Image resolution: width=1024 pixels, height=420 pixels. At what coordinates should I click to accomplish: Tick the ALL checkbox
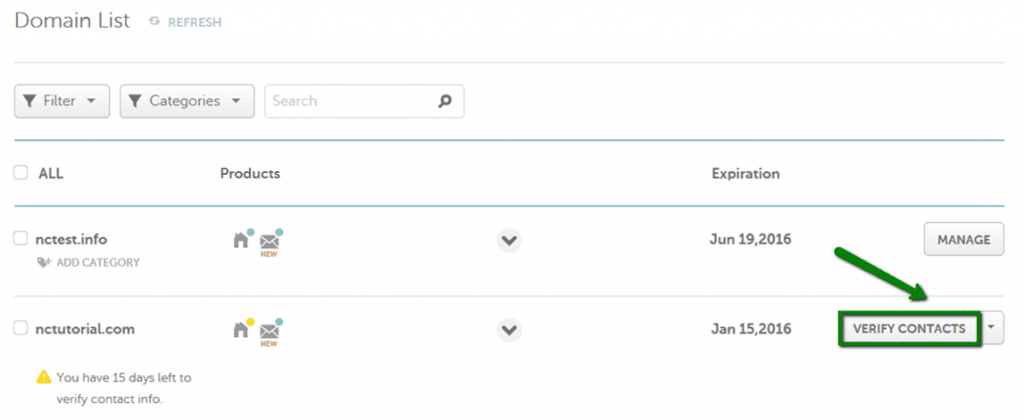tap(21, 172)
